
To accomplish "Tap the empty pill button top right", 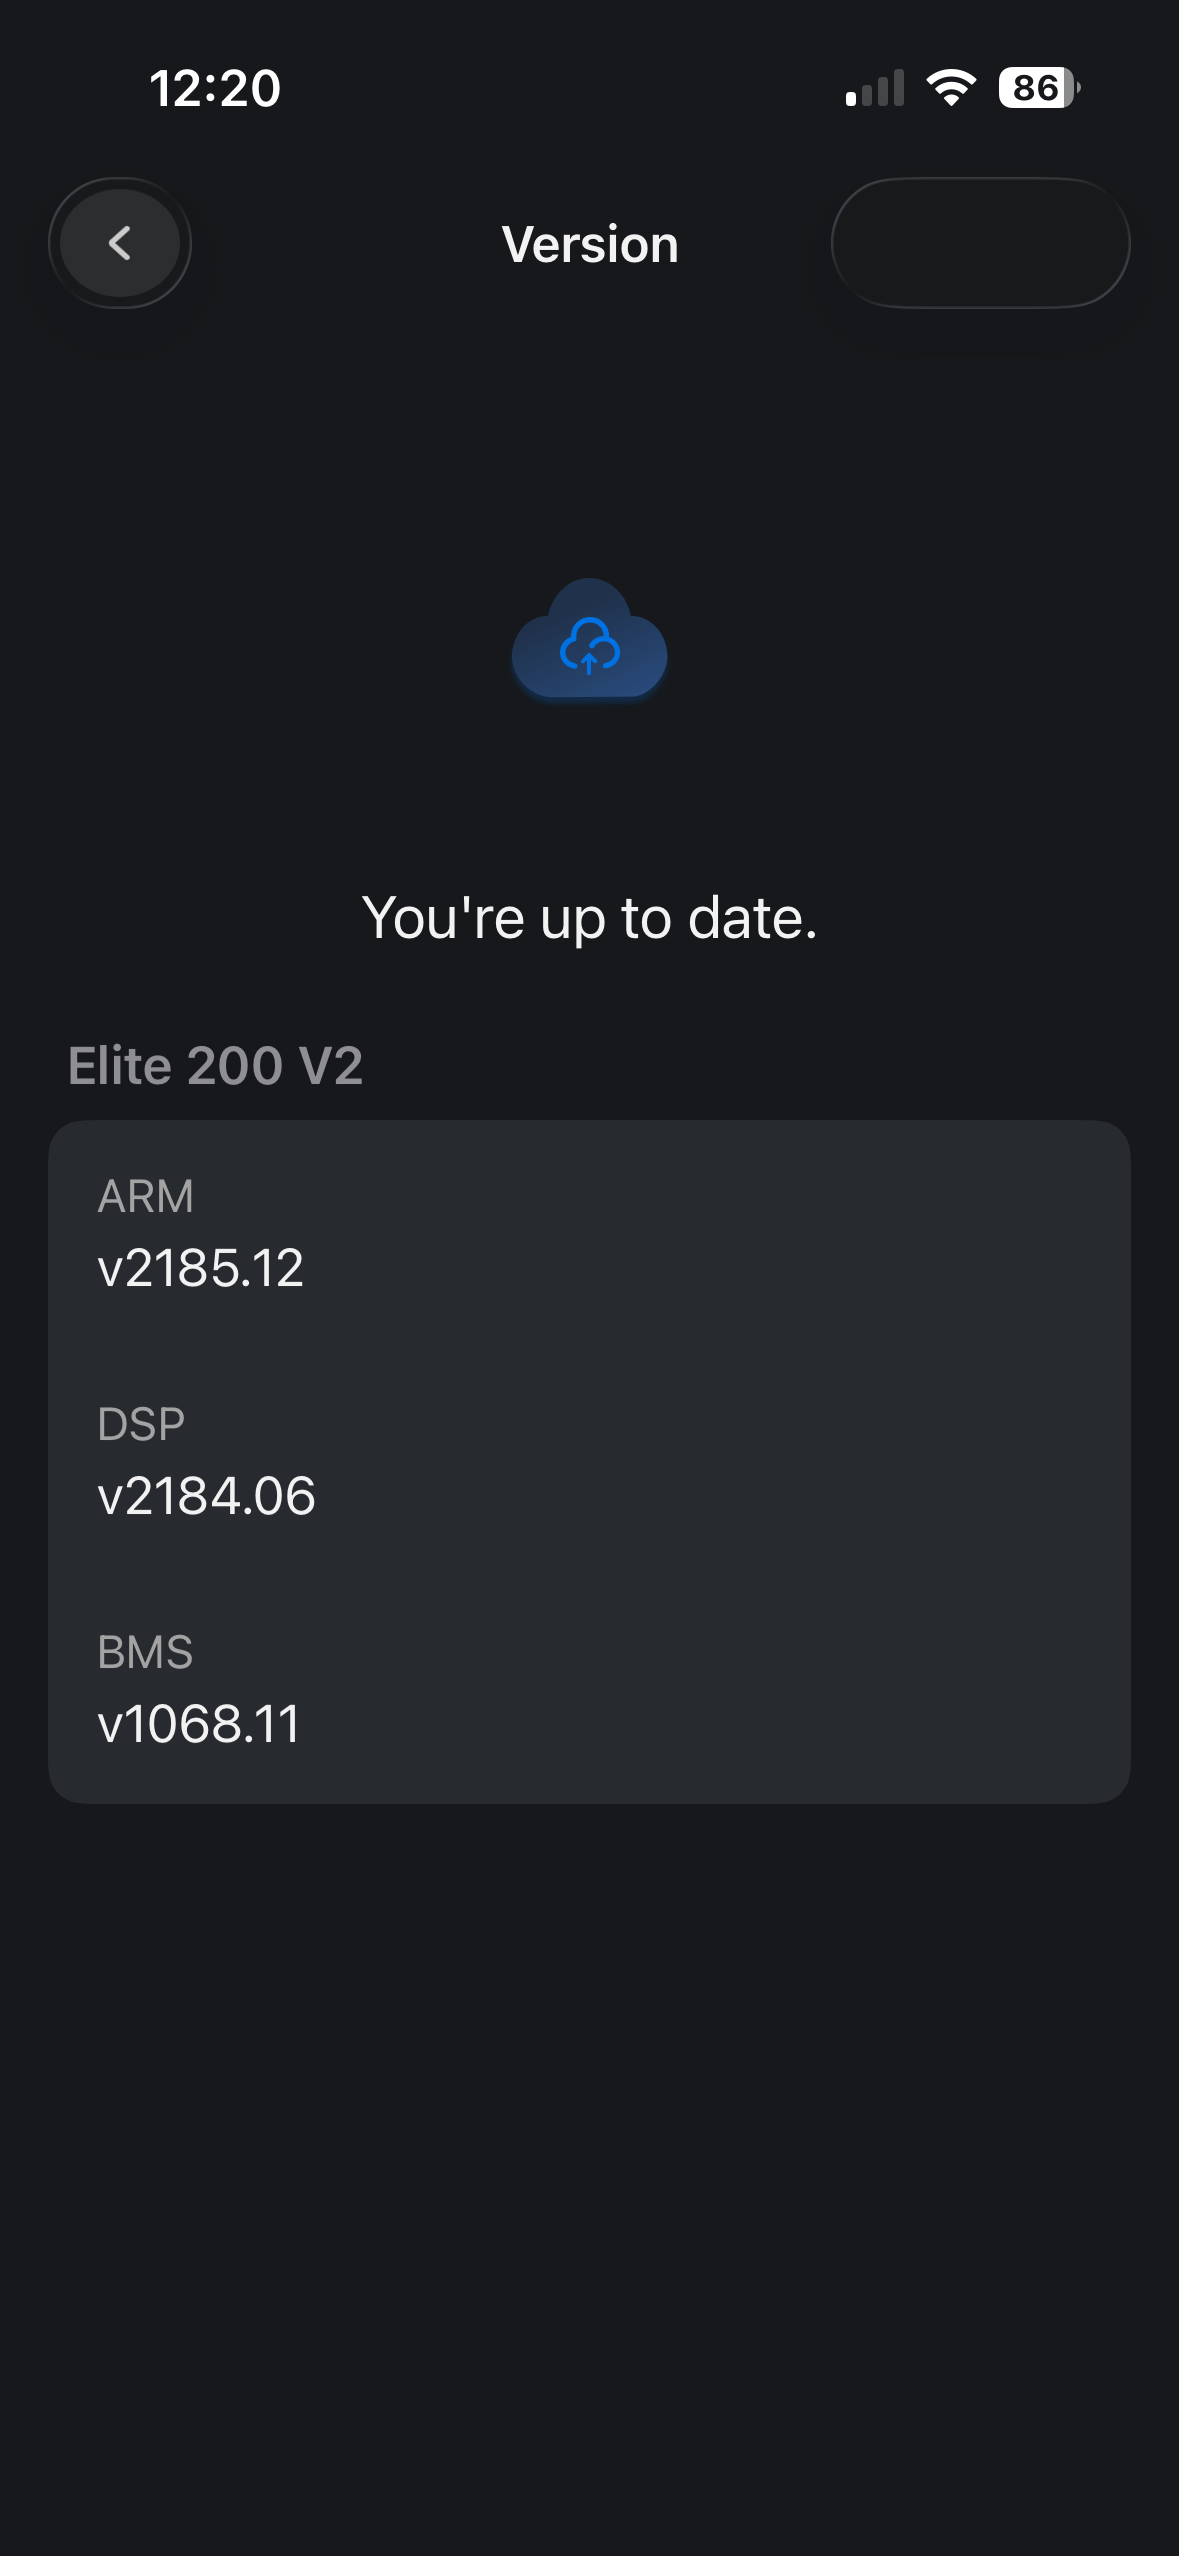I will (x=980, y=243).
